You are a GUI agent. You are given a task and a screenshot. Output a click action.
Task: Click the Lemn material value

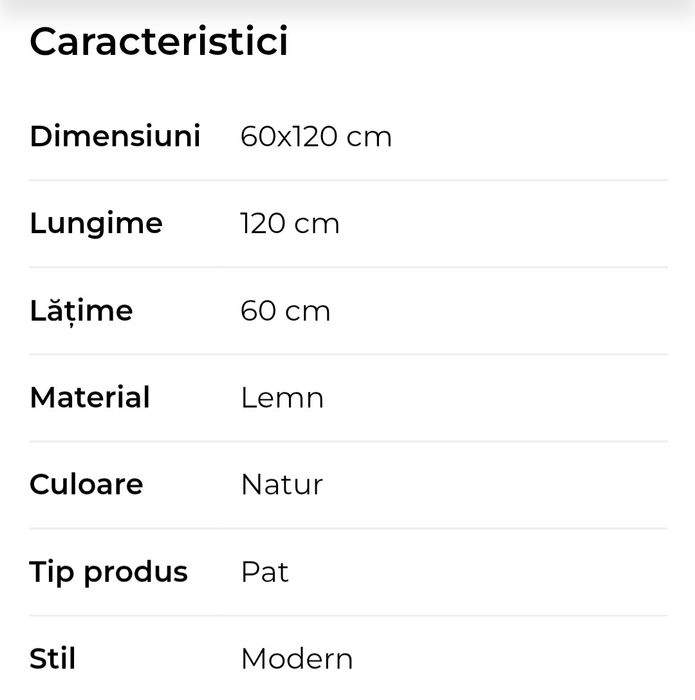282,397
